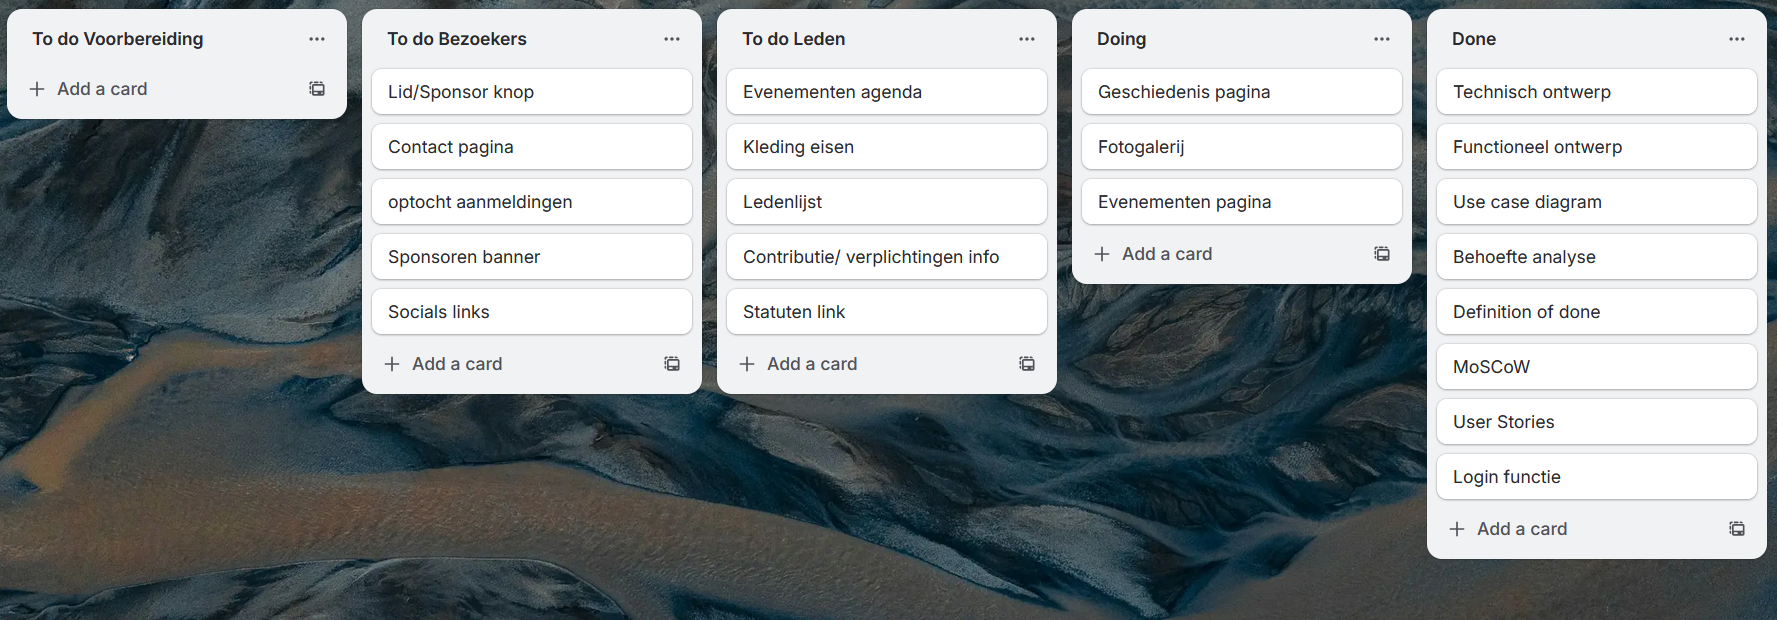This screenshot has width=1777, height=620.
Task: Open the To do Leden list actions menu
Action: 1027,39
